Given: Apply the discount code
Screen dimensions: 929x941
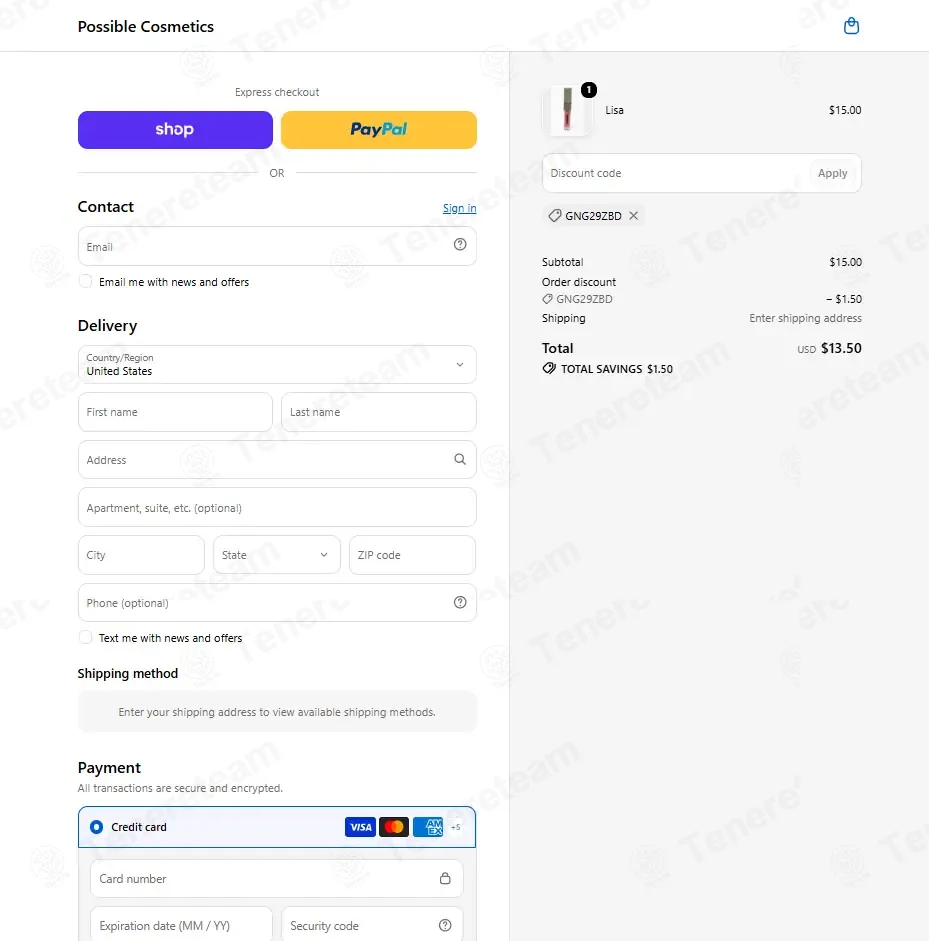Looking at the screenshot, I should pyautogui.click(x=832, y=173).
